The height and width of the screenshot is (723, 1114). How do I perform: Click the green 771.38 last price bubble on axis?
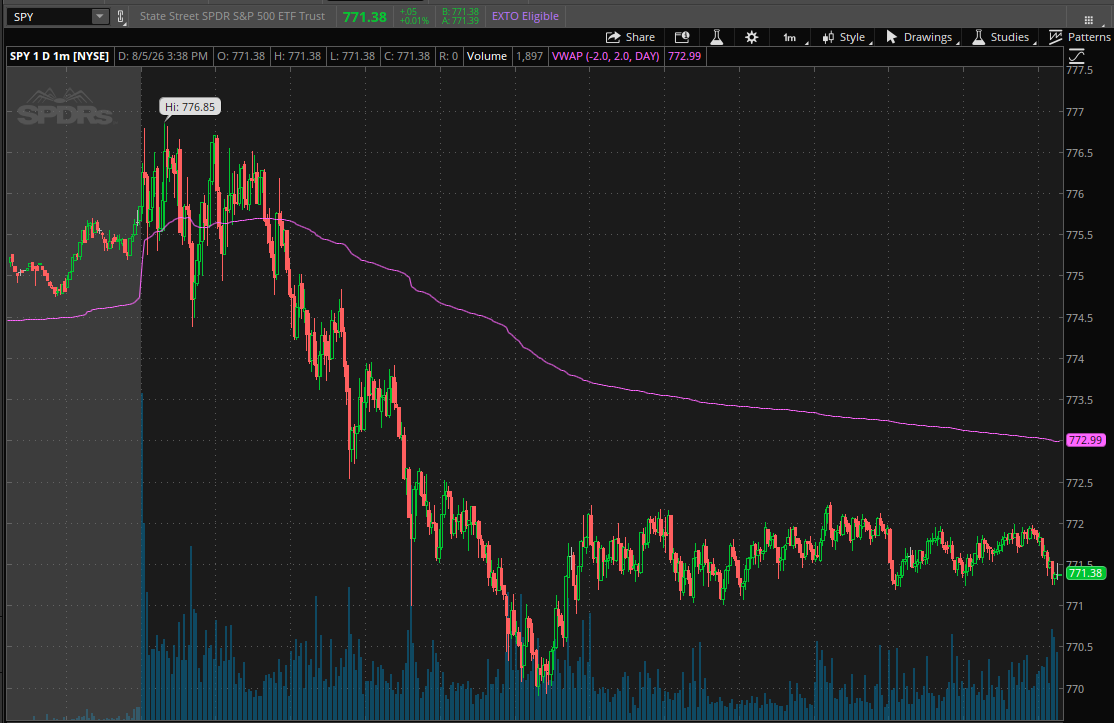point(1086,573)
